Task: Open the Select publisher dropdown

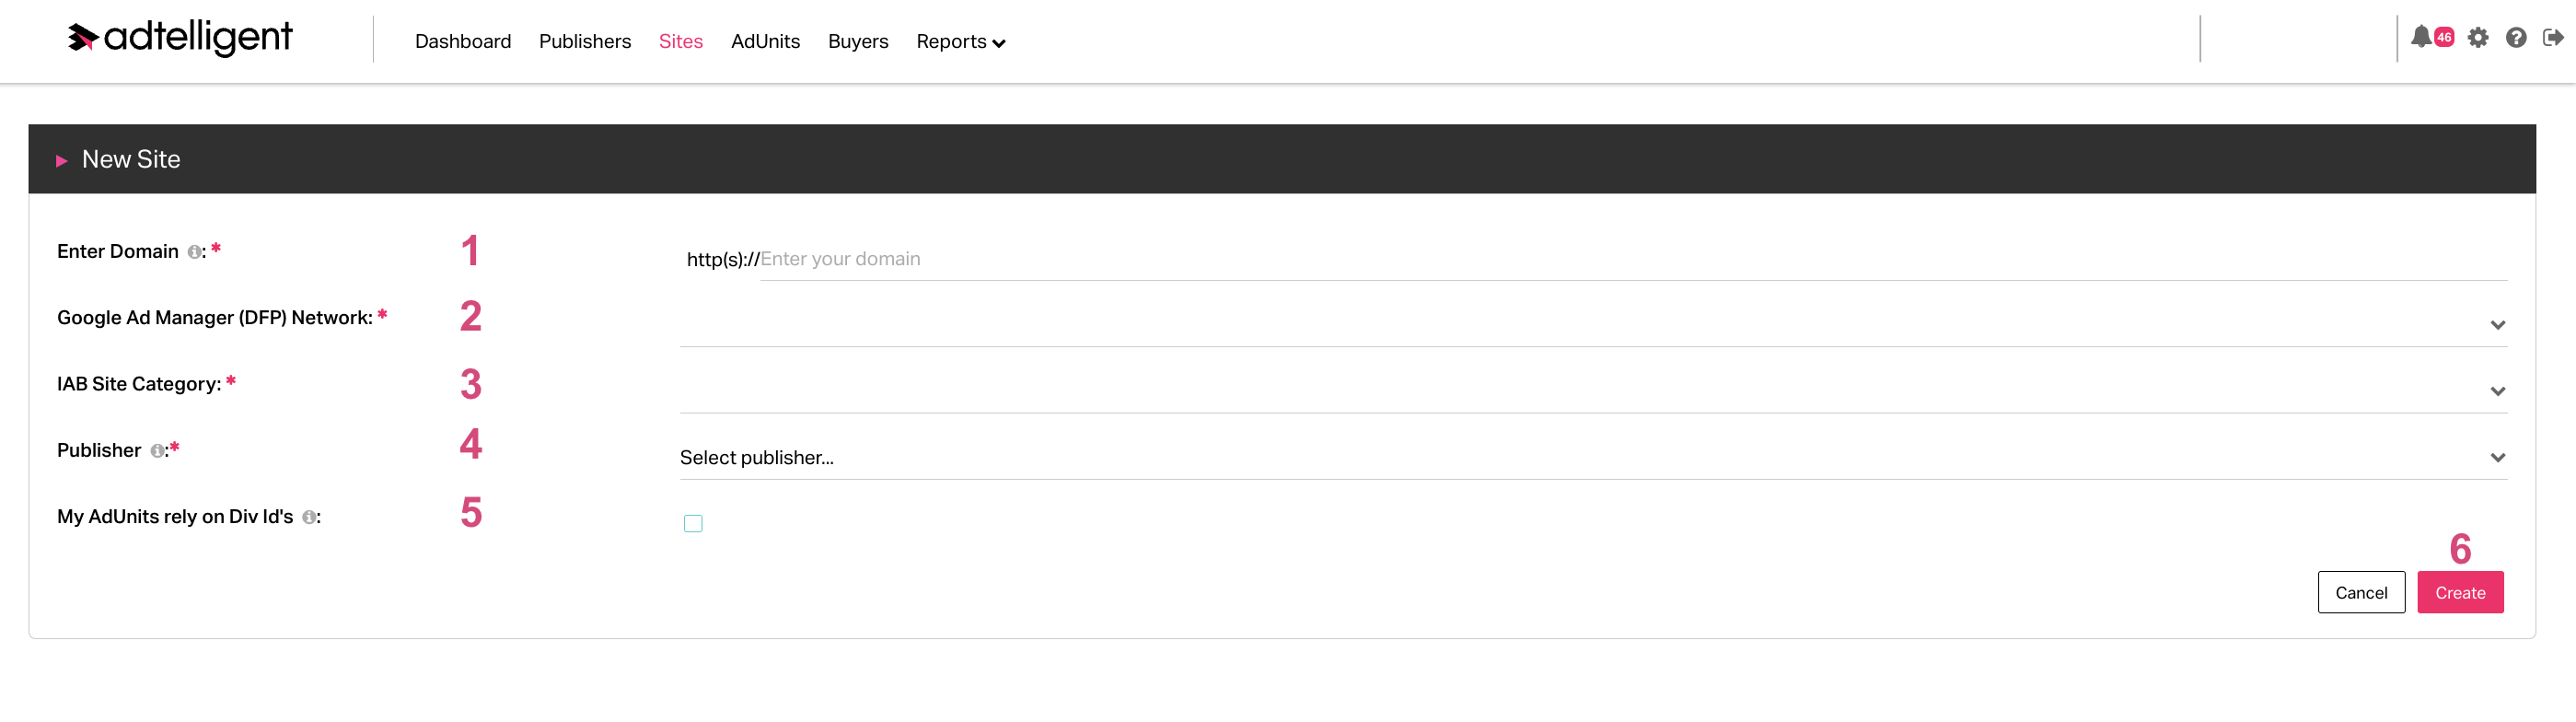Action: pyautogui.click(x=1593, y=457)
